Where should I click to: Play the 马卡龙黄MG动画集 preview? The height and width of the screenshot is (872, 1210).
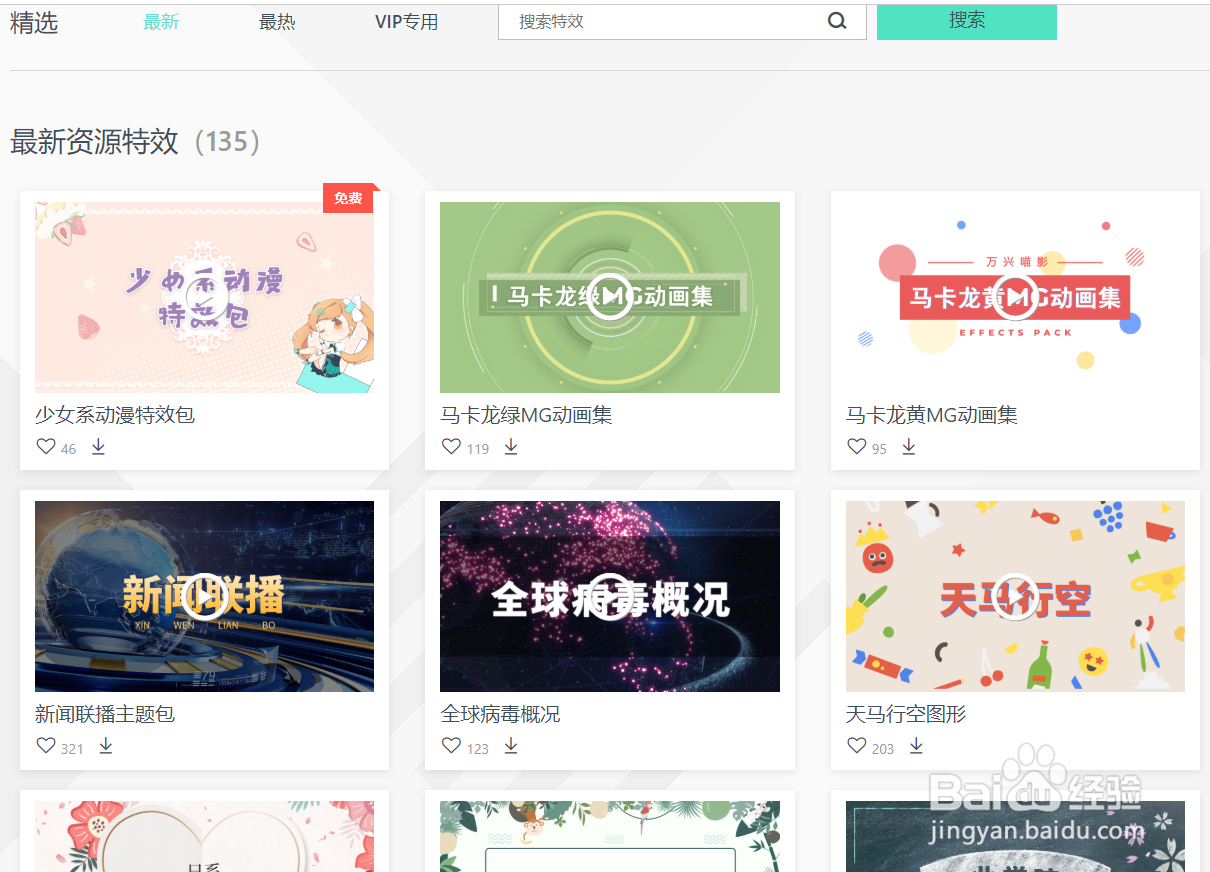(1015, 297)
